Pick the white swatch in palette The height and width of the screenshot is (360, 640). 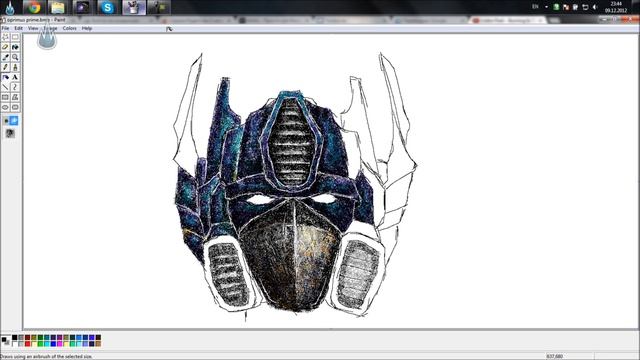pos(15,344)
